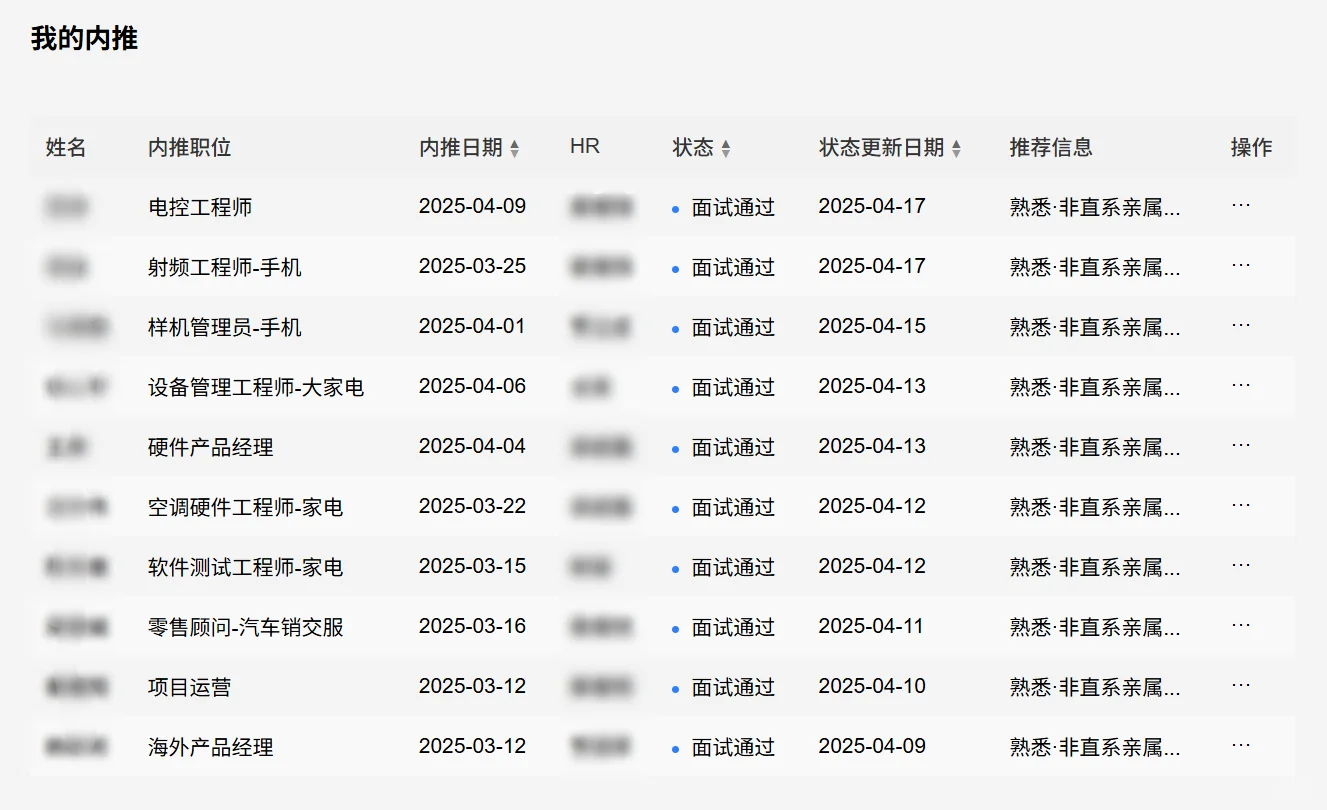
Task: Select the 姓名 column header
Action: pos(64,146)
